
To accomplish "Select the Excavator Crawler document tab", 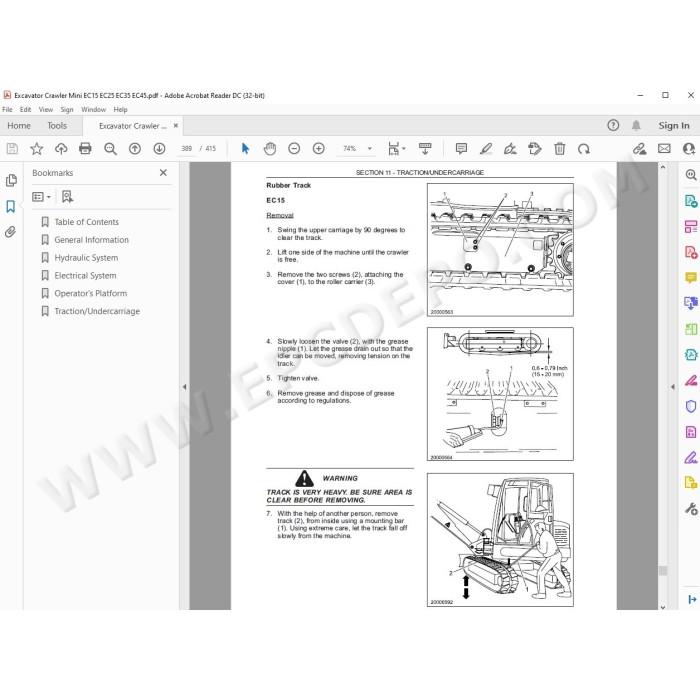I will (x=133, y=126).
